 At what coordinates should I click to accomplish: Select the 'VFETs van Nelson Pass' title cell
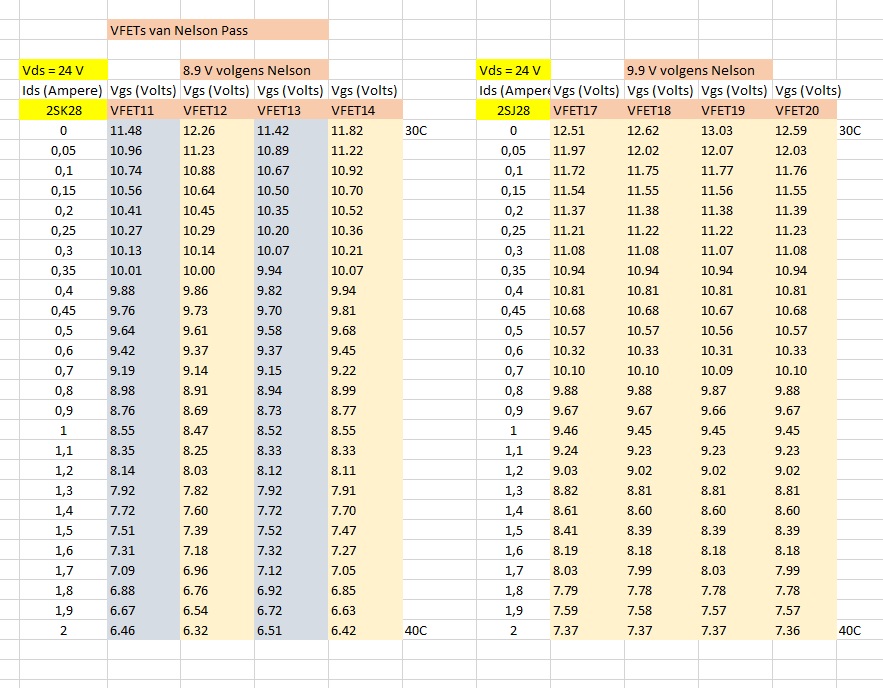[218, 30]
